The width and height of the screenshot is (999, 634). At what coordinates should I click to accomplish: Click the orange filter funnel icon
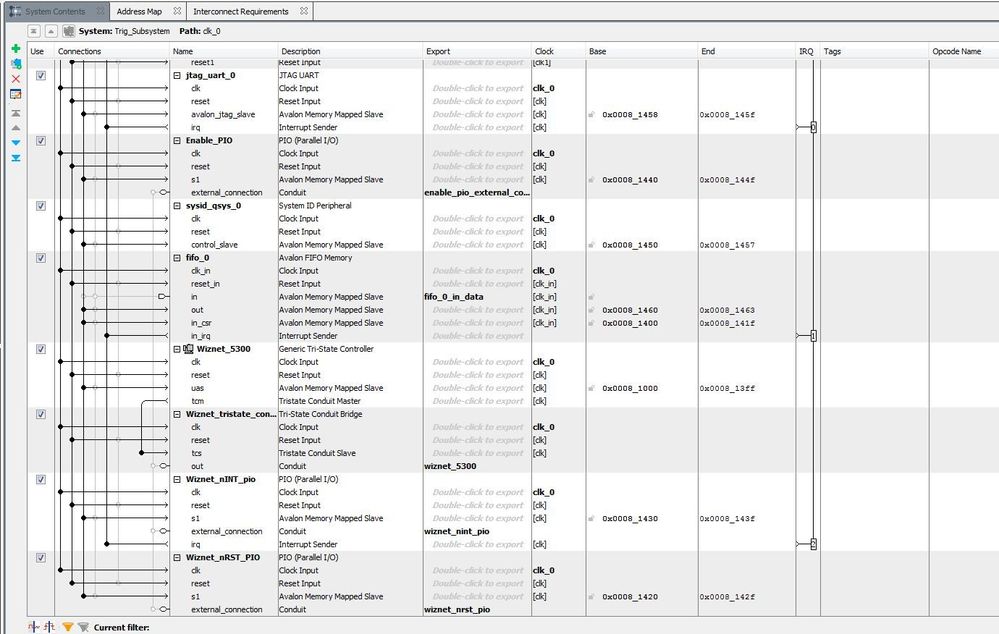pos(68,628)
